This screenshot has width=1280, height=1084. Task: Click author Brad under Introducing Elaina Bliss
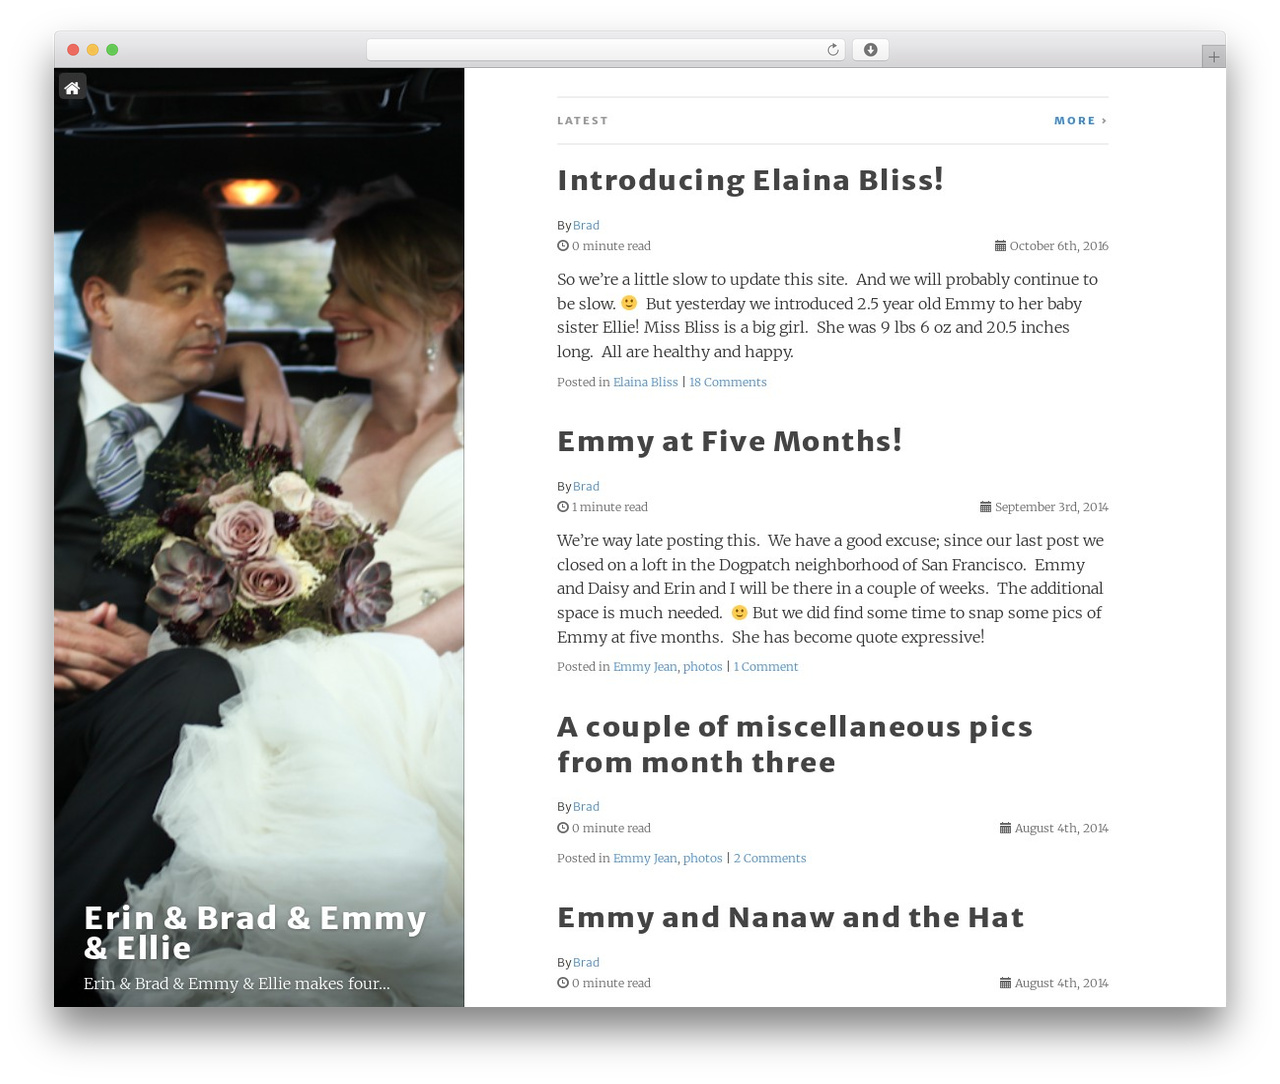pos(586,226)
